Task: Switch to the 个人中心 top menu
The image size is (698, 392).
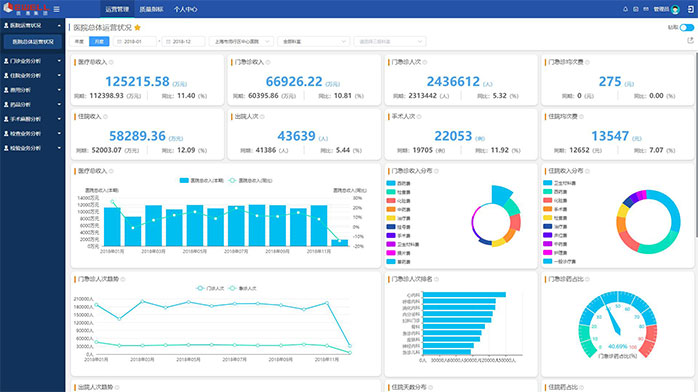Action: pos(185,9)
